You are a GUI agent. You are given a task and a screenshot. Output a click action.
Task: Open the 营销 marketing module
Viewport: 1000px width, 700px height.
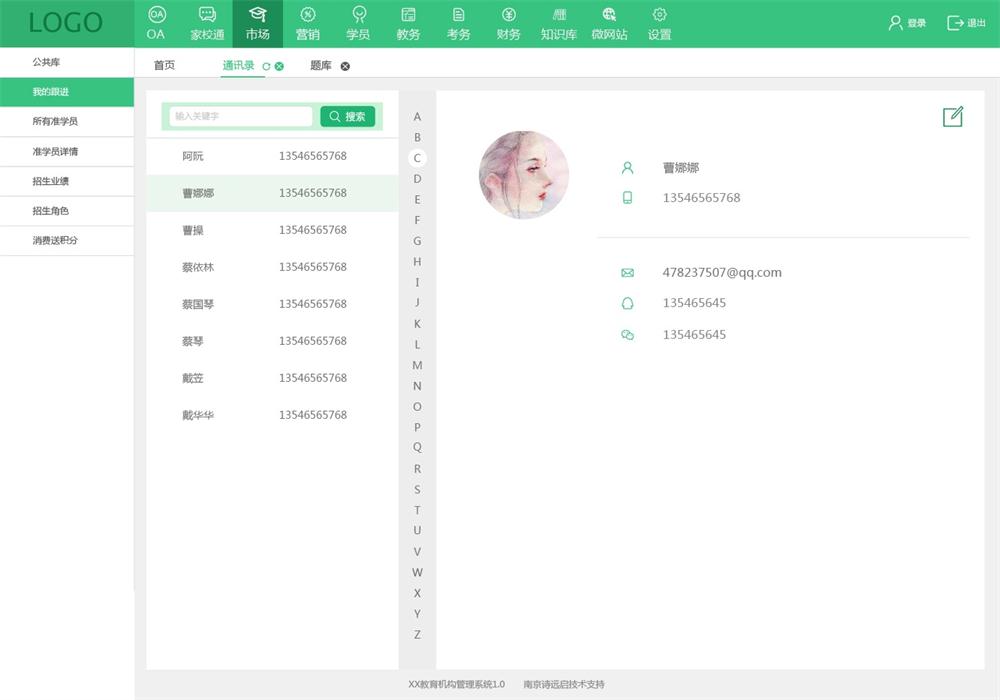pyautogui.click(x=308, y=24)
